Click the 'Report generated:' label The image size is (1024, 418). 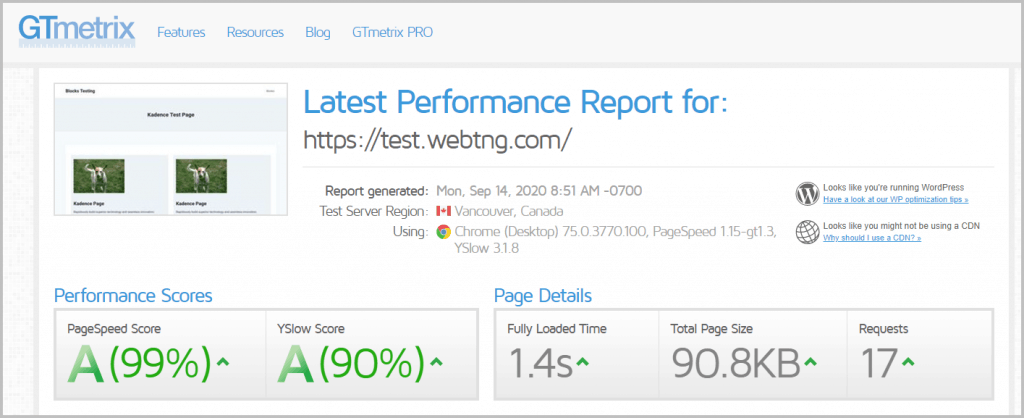377,191
